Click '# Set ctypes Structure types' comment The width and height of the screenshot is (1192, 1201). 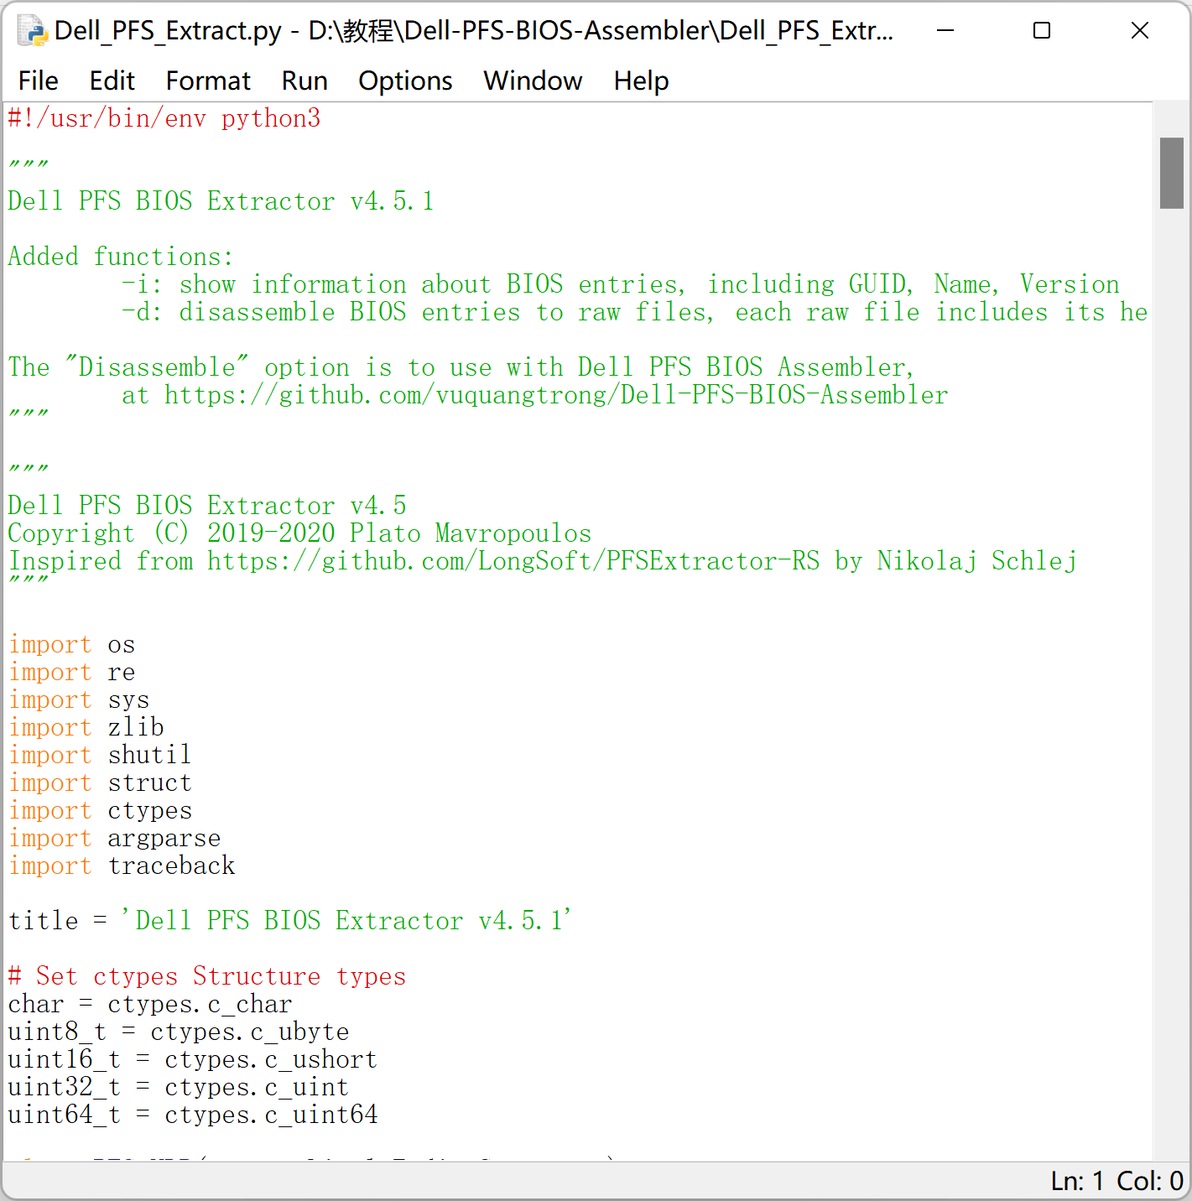click(207, 976)
